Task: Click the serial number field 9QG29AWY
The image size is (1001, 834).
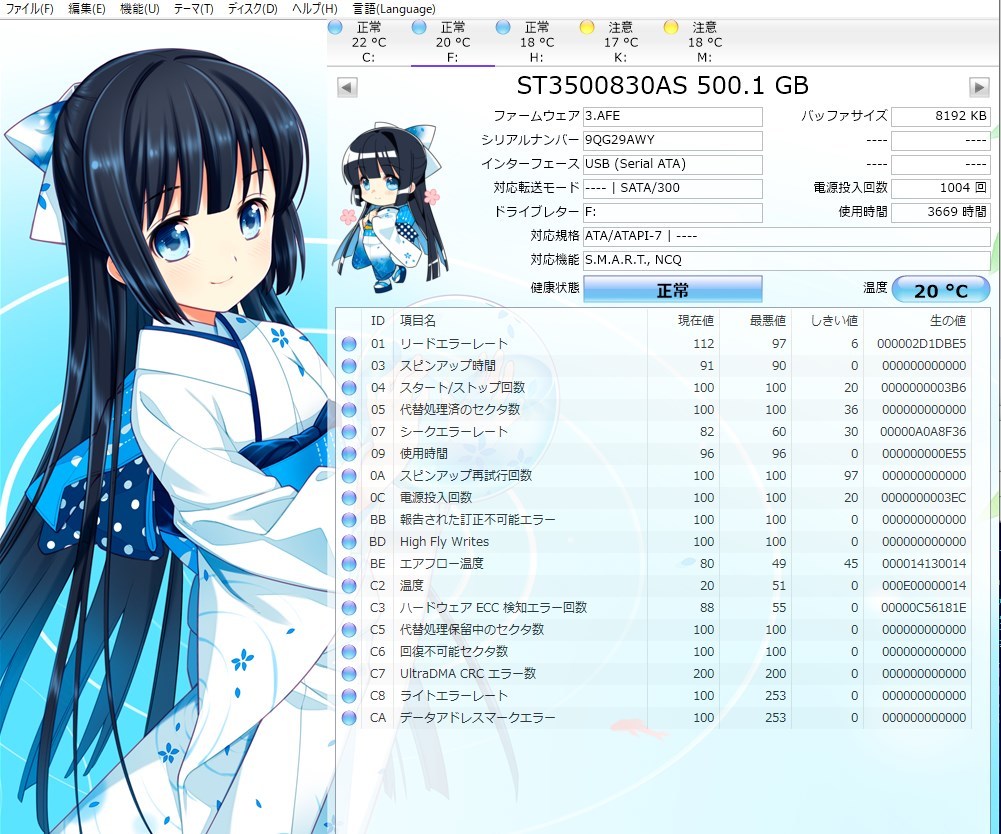Action: click(673, 140)
